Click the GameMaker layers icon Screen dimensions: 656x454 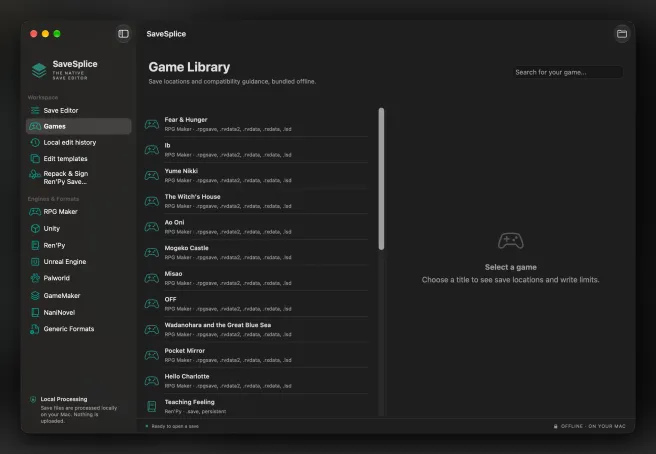coord(35,296)
